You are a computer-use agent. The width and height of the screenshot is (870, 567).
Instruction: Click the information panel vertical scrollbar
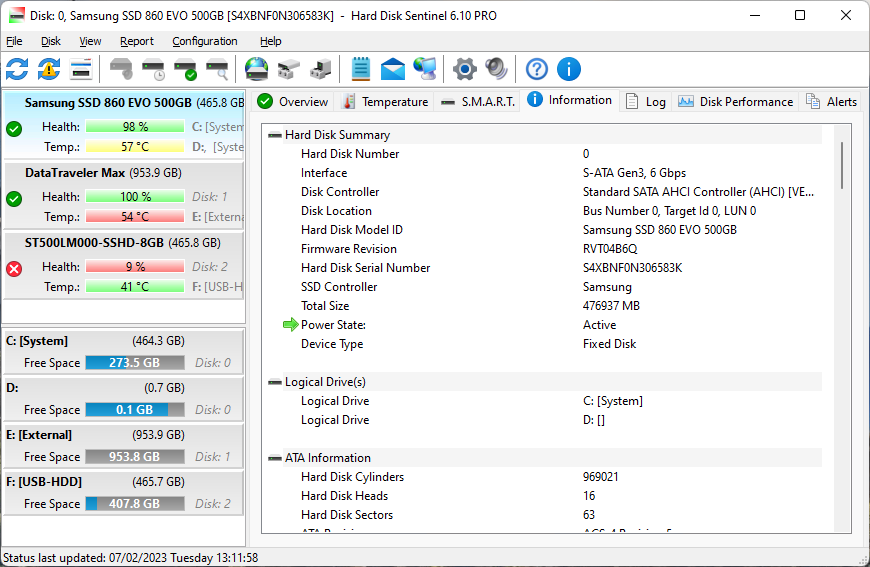click(x=843, y=165)
